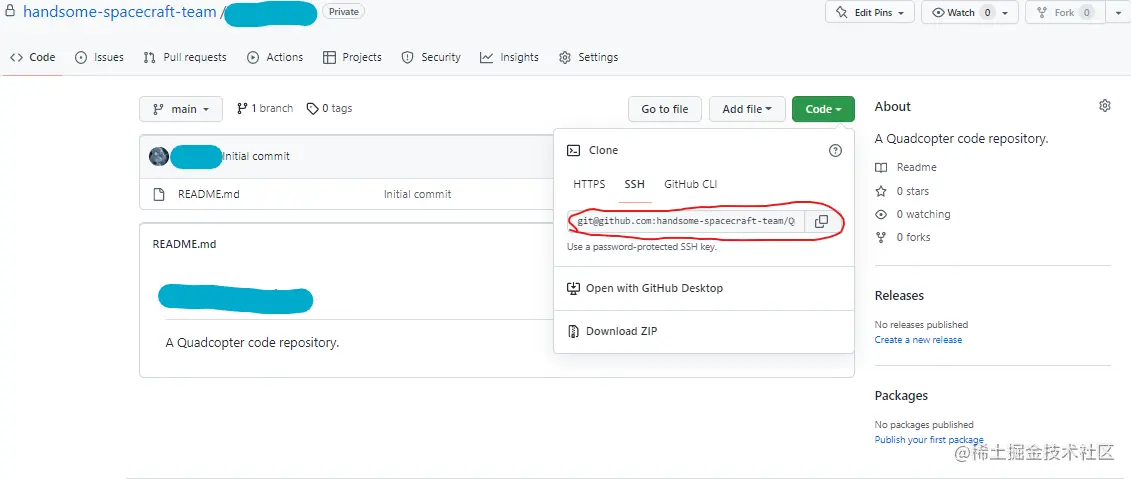View the 1 branch link
The height and width of the screenshot is (479, 1131).
tap(265, 108)
